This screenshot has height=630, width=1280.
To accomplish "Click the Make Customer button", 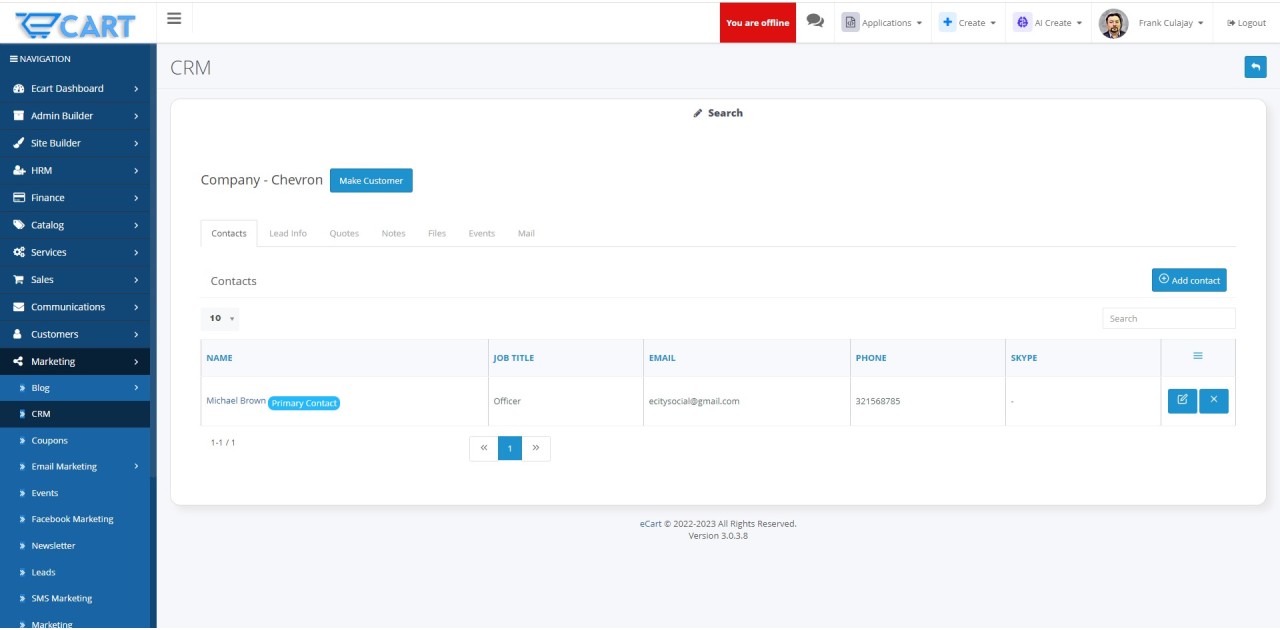I will point(371,181).
